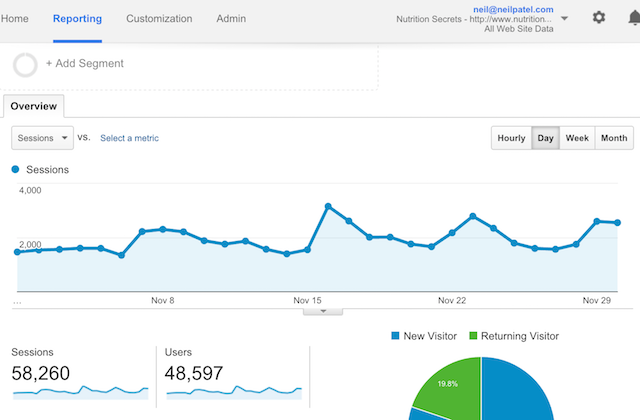Expand the account selector dropdown arrow
This screenshot has height=420, width=640.
(564, 18)
